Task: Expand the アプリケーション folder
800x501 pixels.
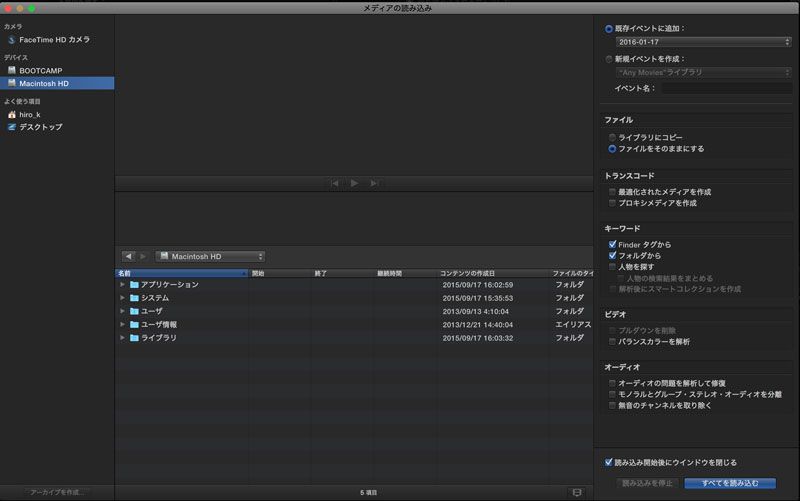Action: [122, 285]
